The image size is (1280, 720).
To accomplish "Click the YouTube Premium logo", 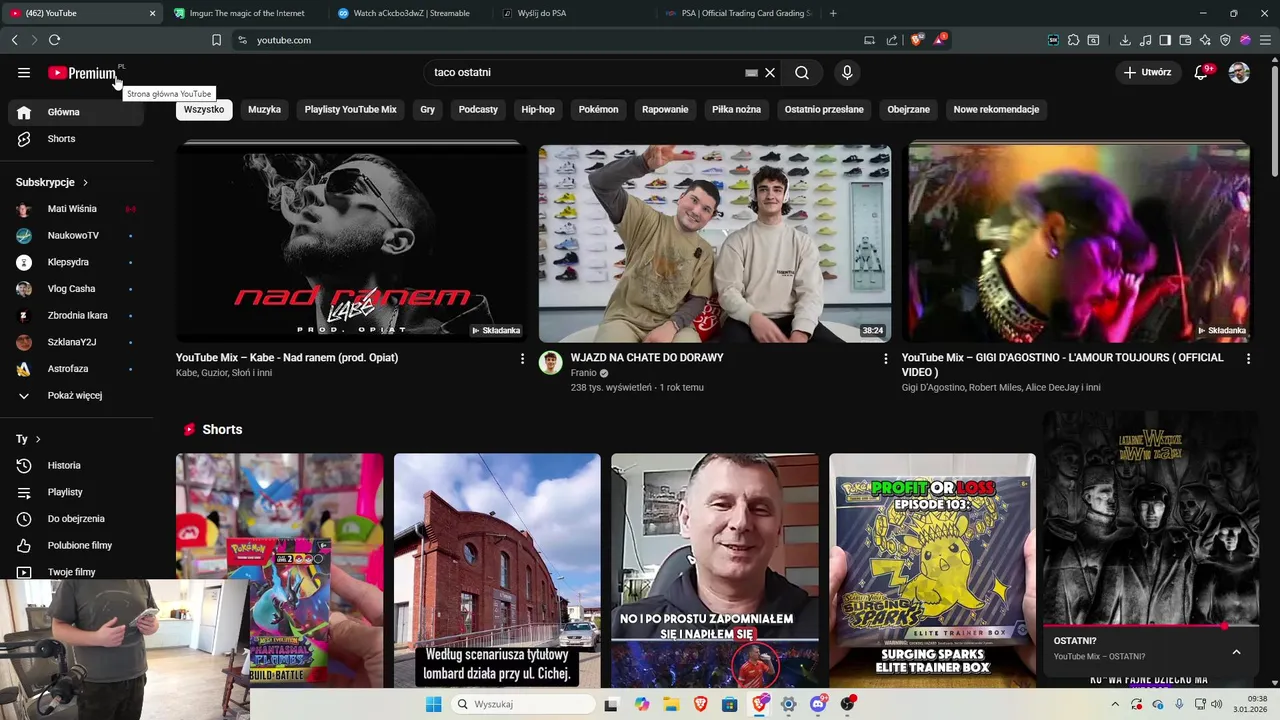I will coord(82,73).
